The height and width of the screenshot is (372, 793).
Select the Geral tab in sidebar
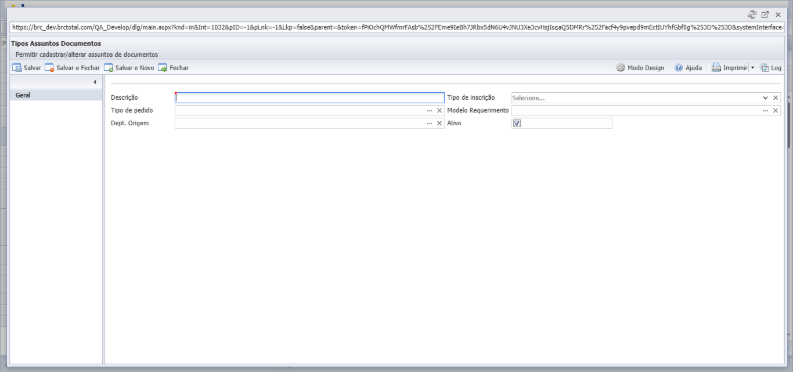(x=56, y=95)
